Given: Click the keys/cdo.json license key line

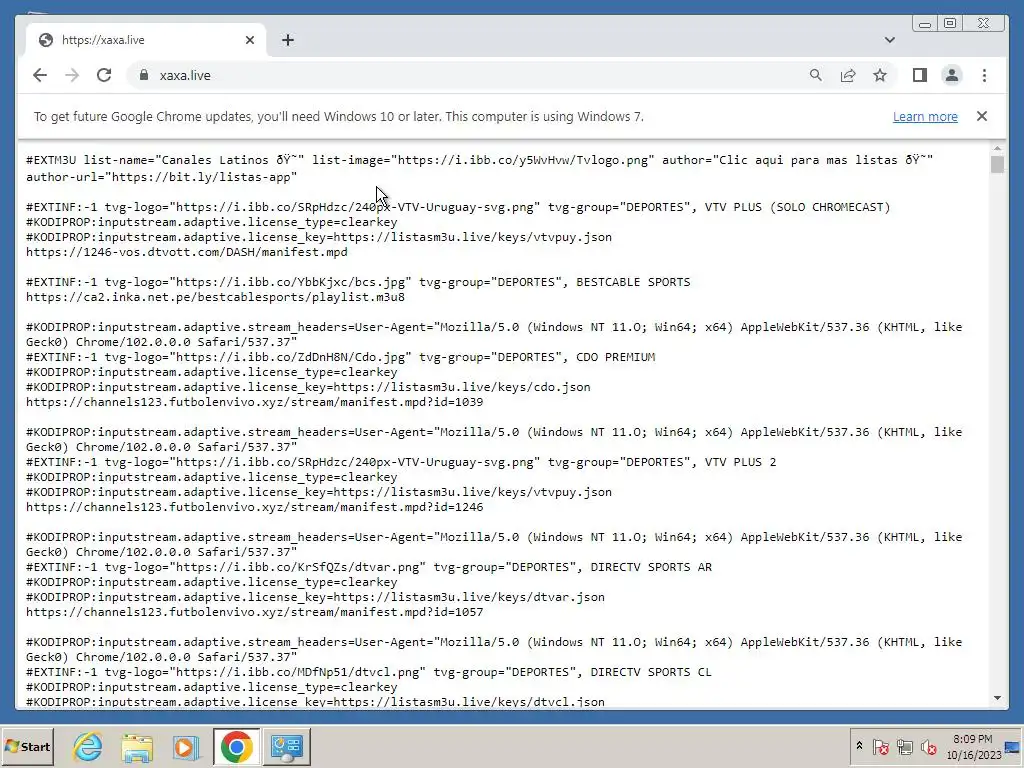Looking at the screenshot, I should coord(308,387).
